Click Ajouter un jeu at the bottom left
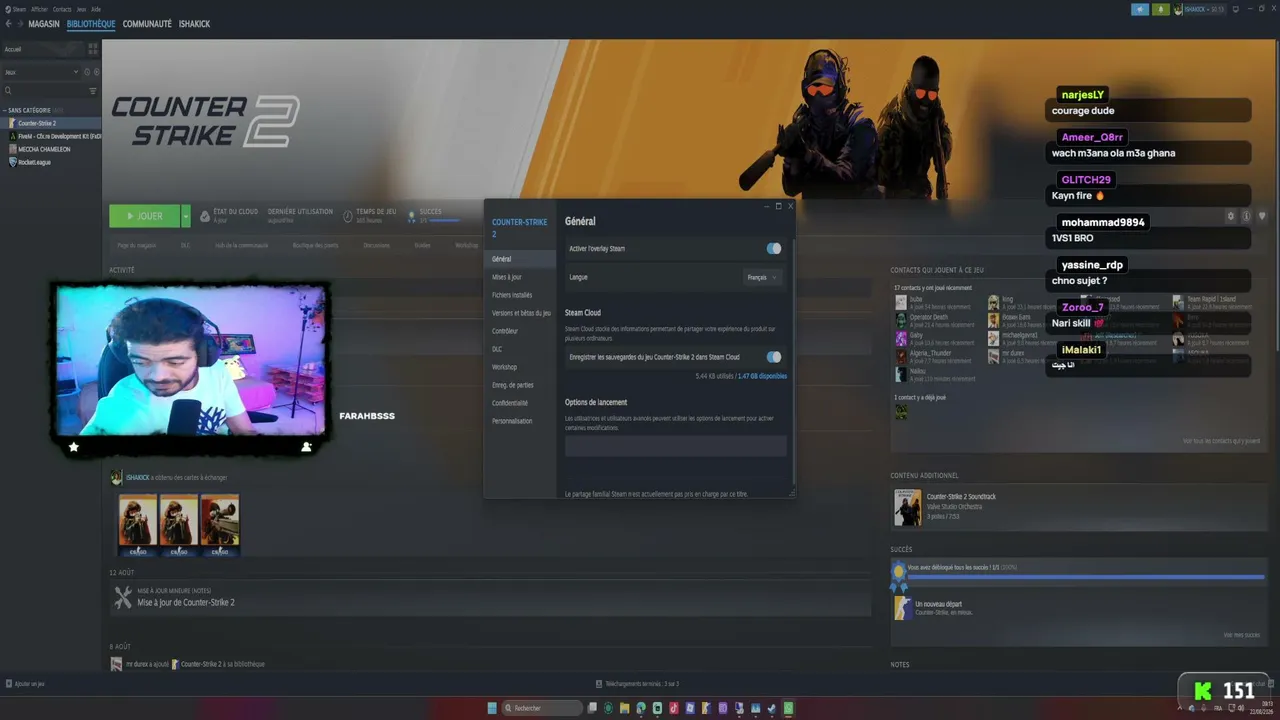 point(25,684)
